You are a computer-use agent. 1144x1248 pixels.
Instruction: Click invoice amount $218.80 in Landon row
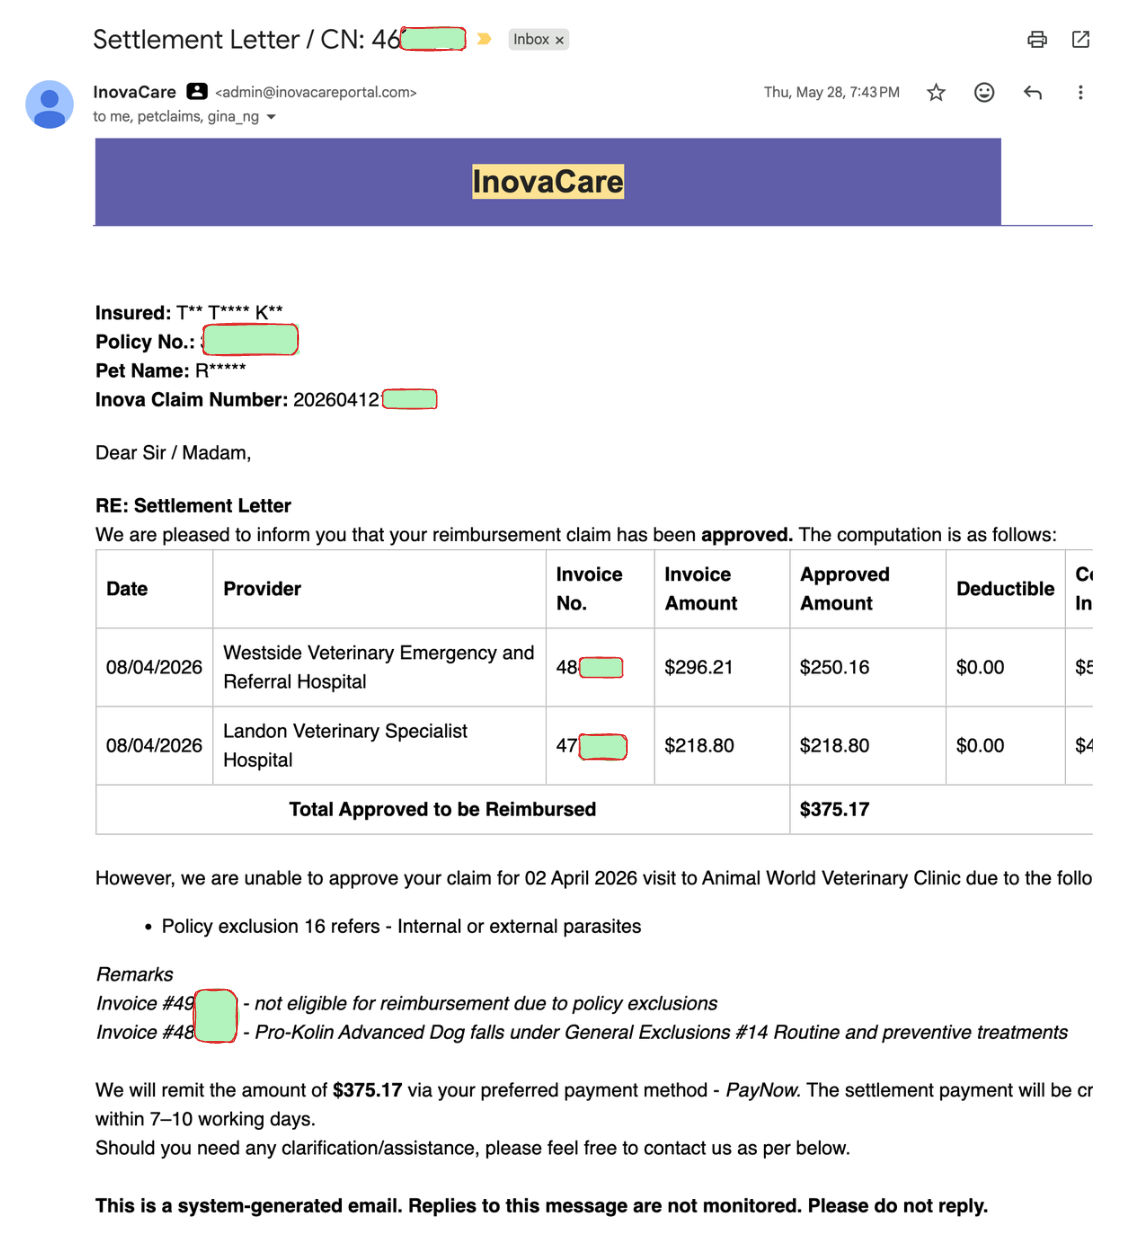[699, 745]
